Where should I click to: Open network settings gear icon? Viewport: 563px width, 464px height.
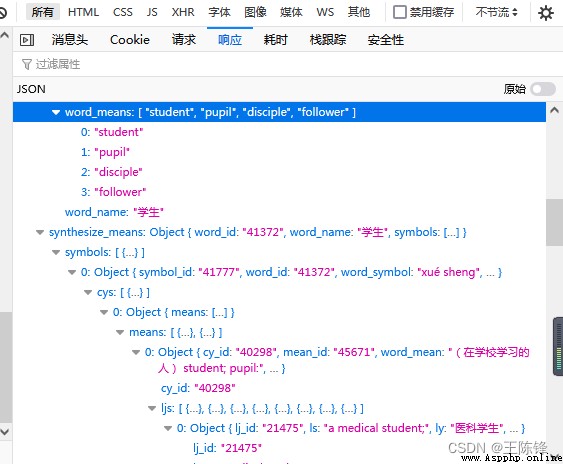tap(546, 13)
